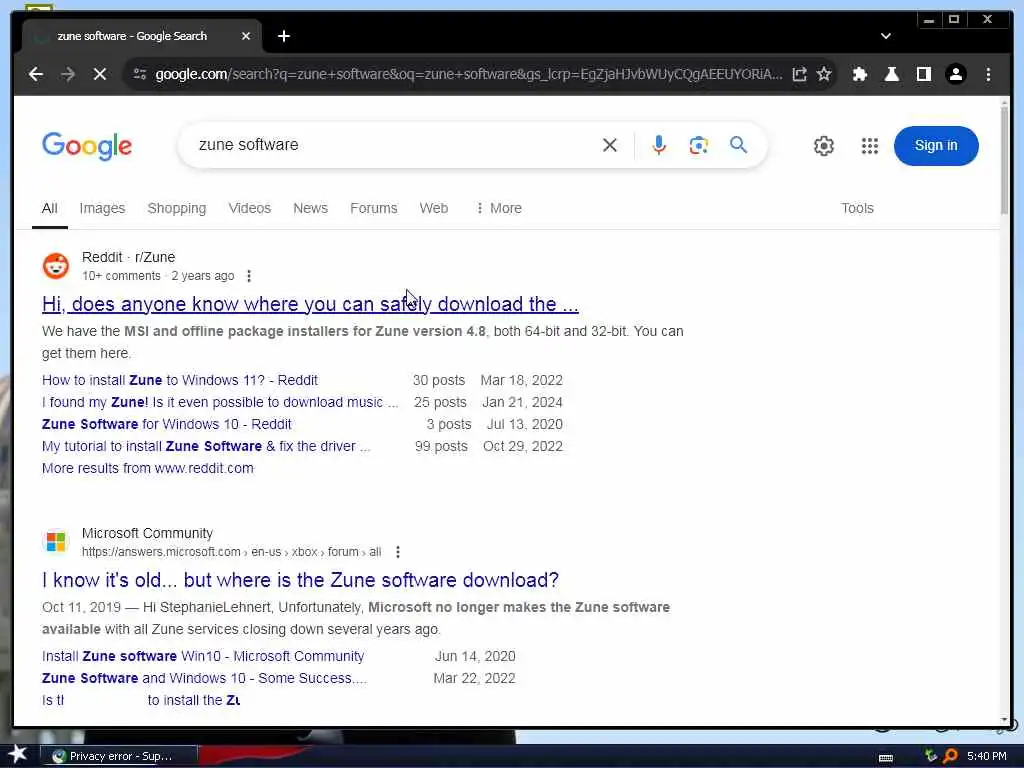The height and width of the screenshot is (768, 1024).
Task: Click the Sign in button
Action: click(x=936, y=146)
